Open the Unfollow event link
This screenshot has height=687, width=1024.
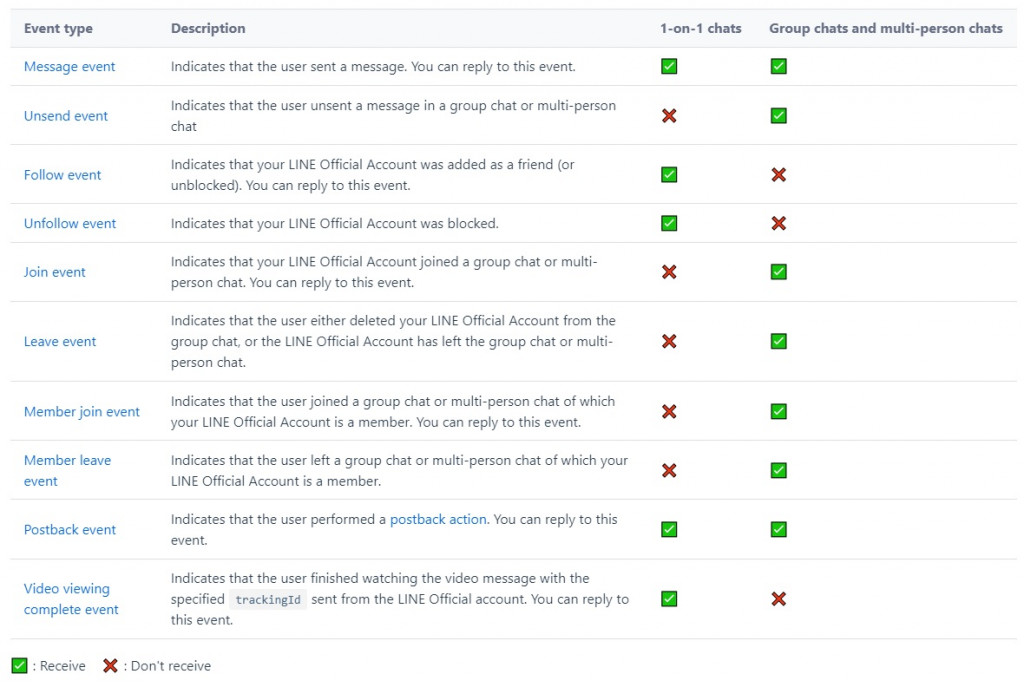(70, 224)
